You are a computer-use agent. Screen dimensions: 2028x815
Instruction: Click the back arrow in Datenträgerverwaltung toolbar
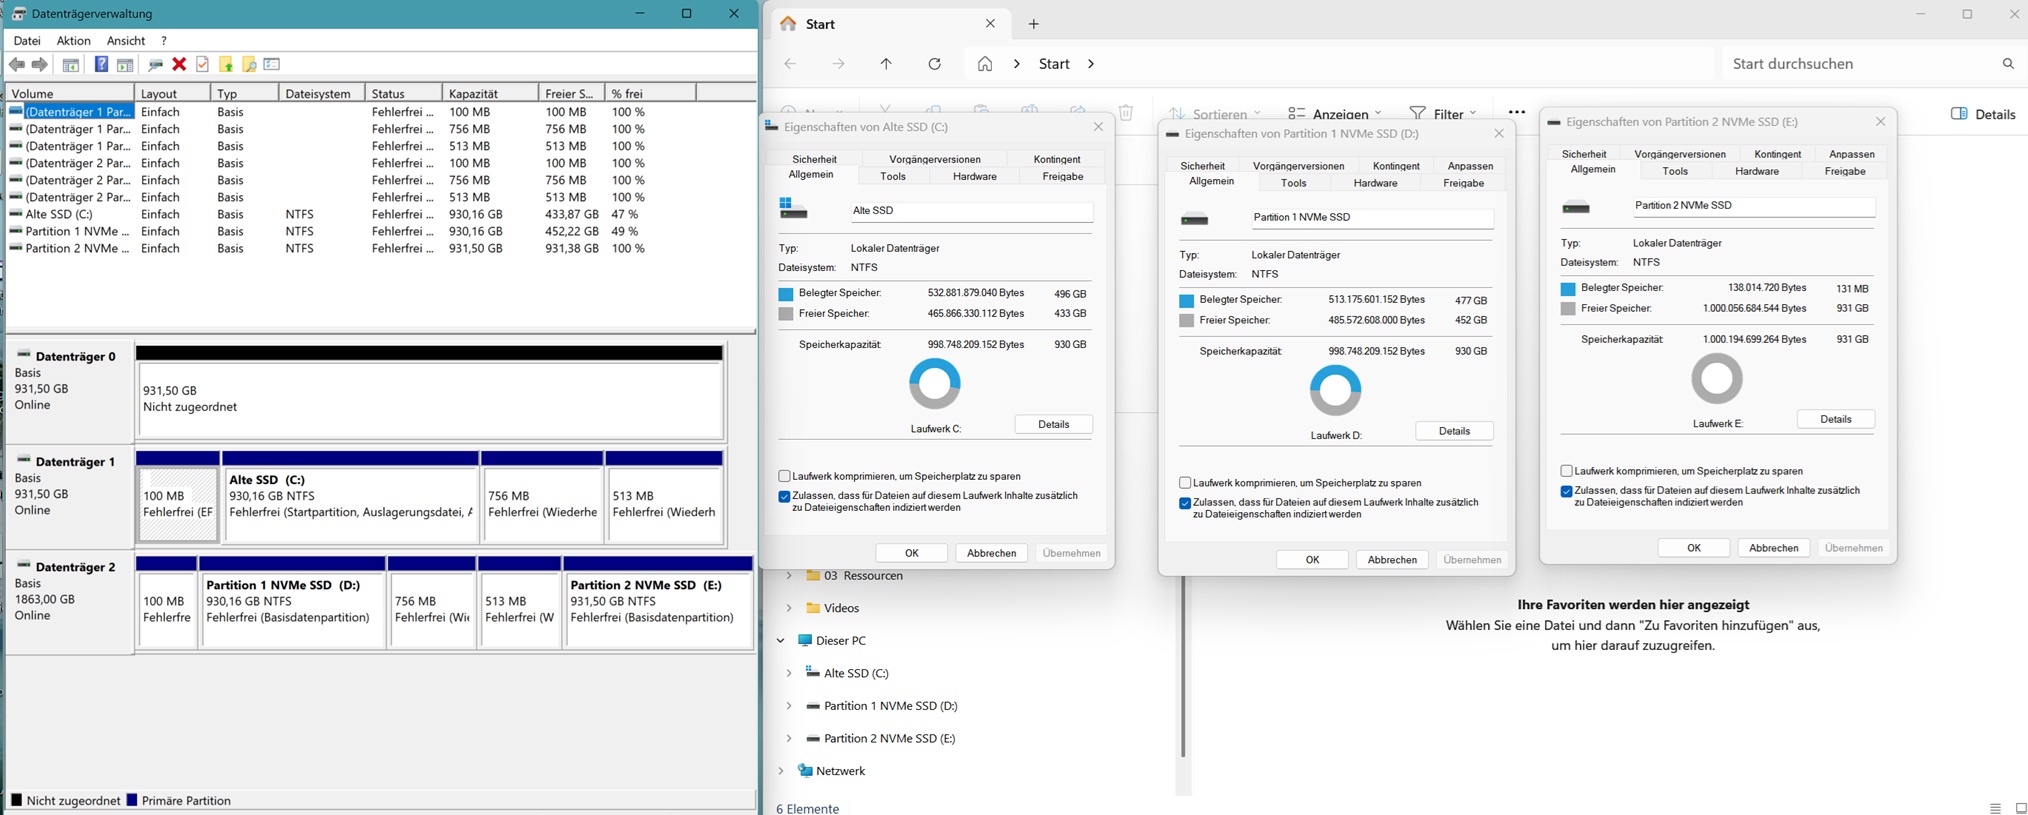[17, 64]
